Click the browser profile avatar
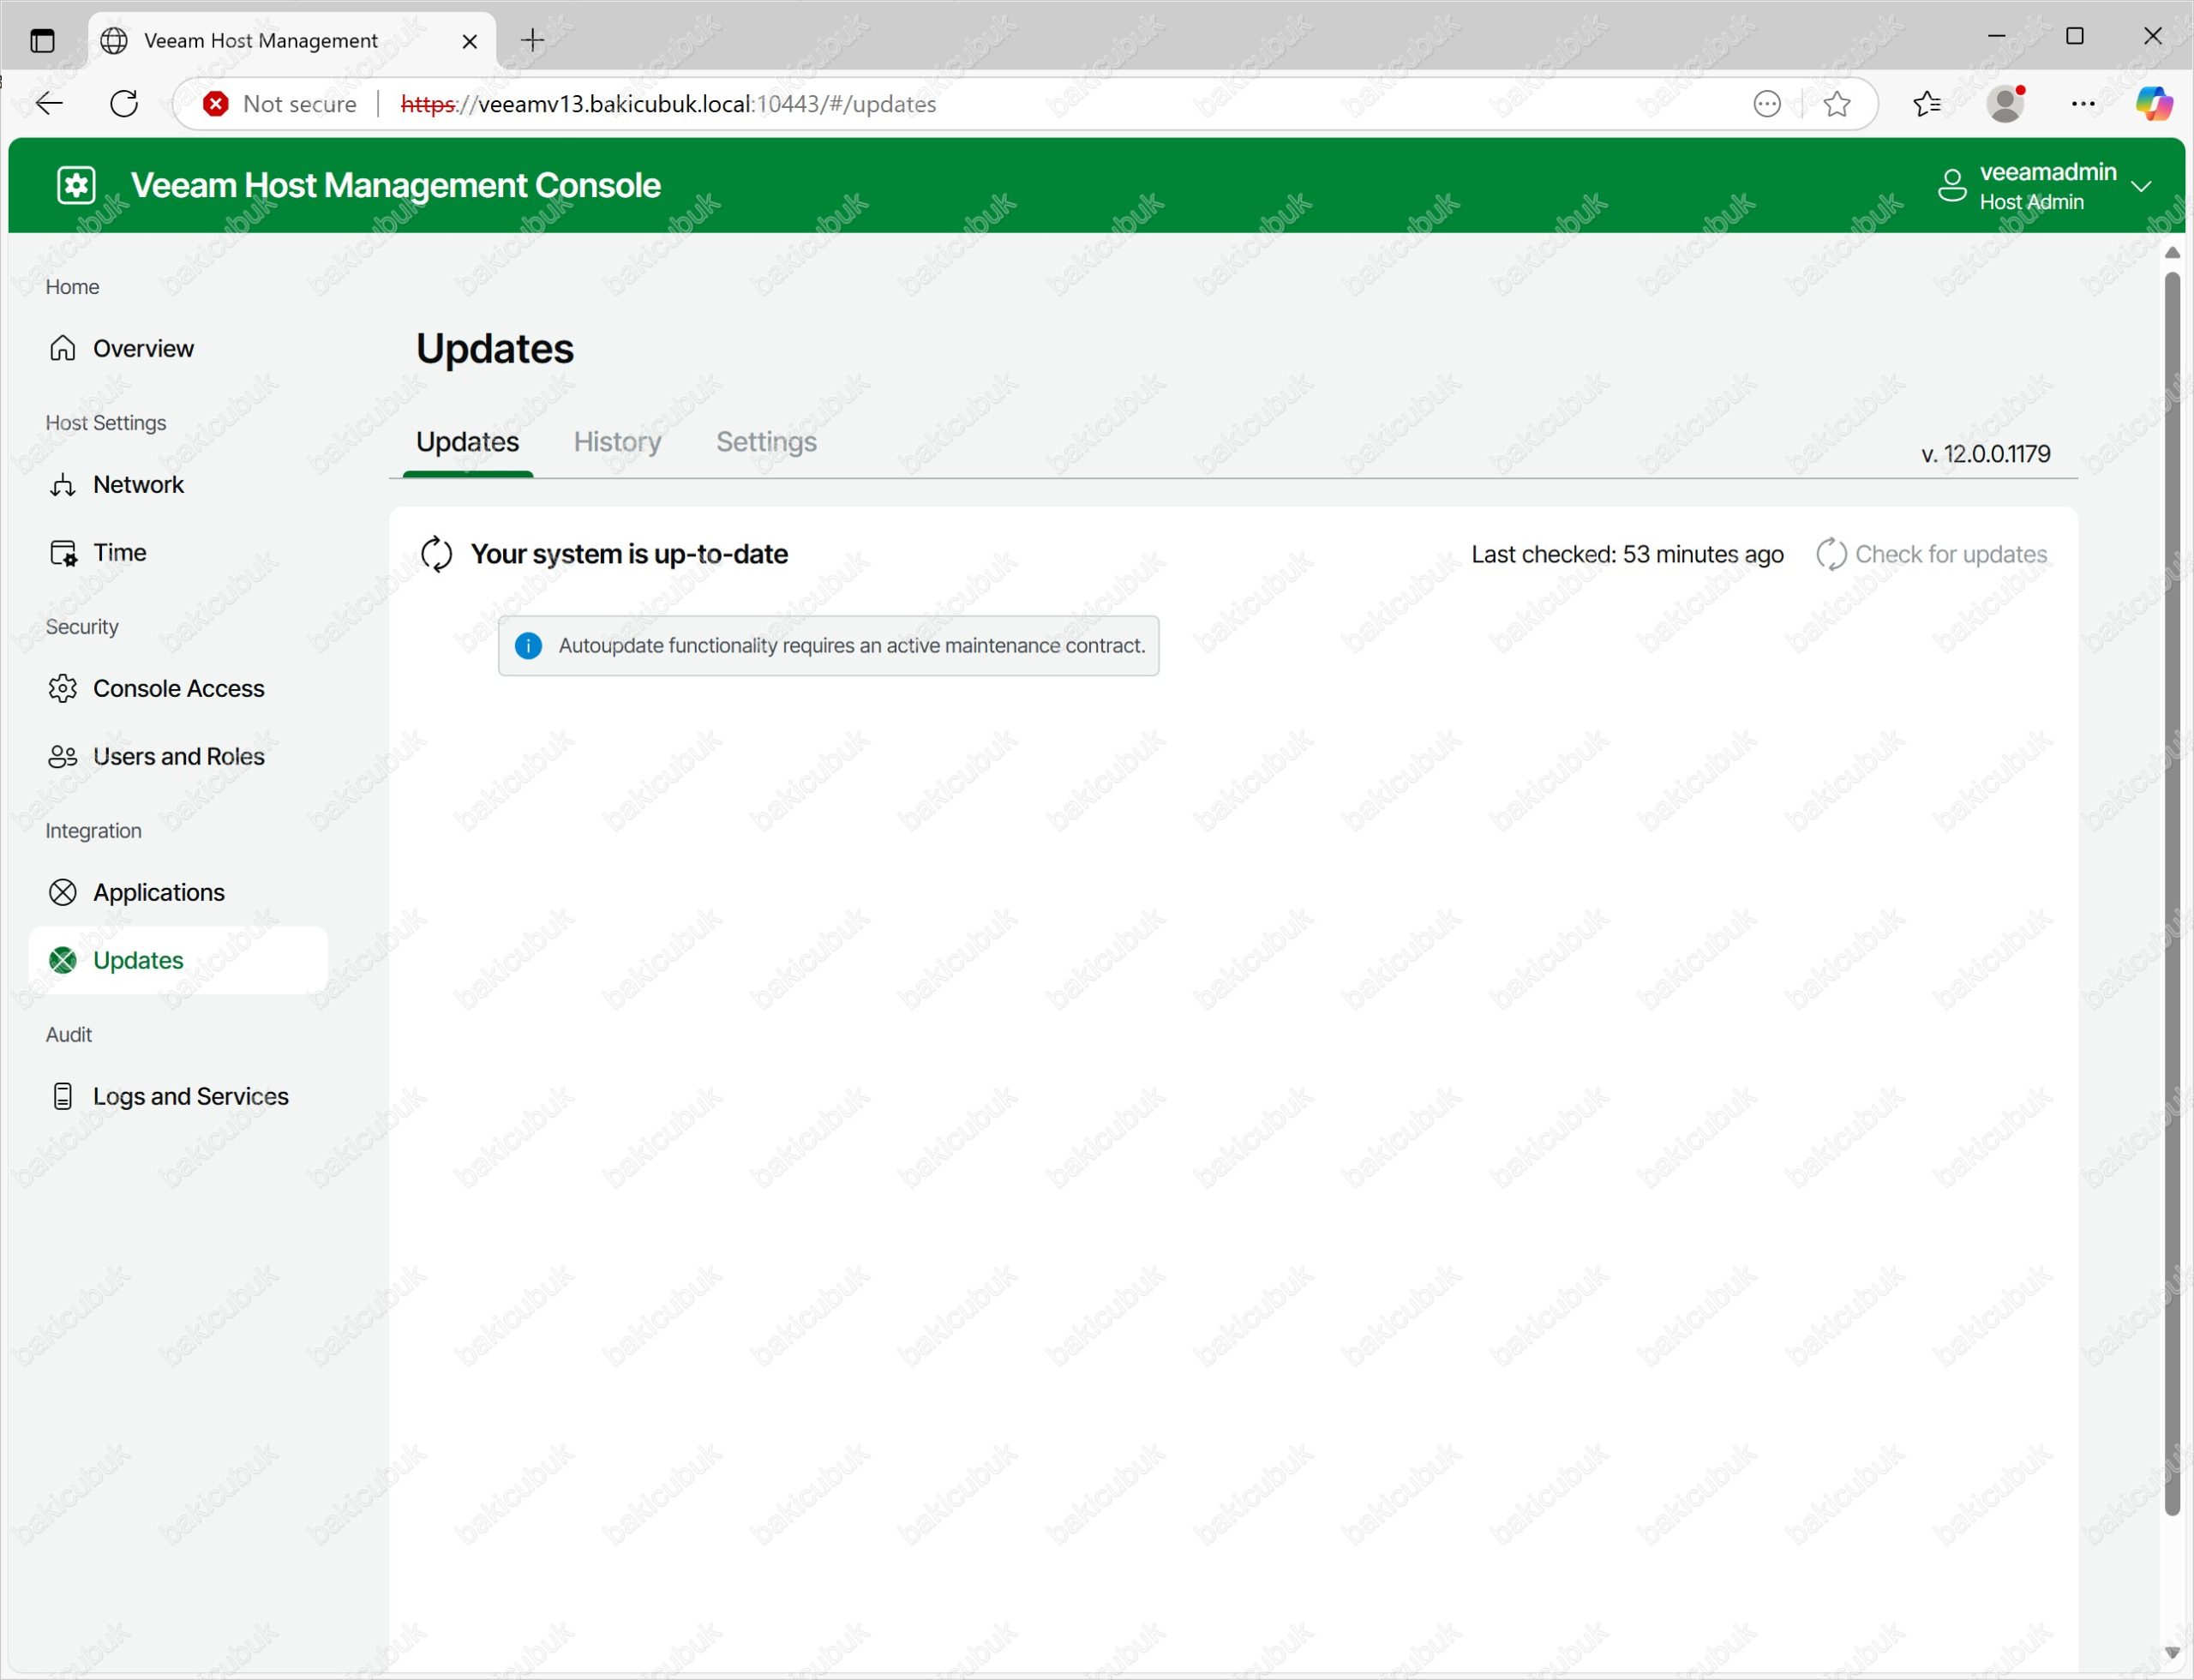The image size is (2194, 1680). tap(2005, 104)
